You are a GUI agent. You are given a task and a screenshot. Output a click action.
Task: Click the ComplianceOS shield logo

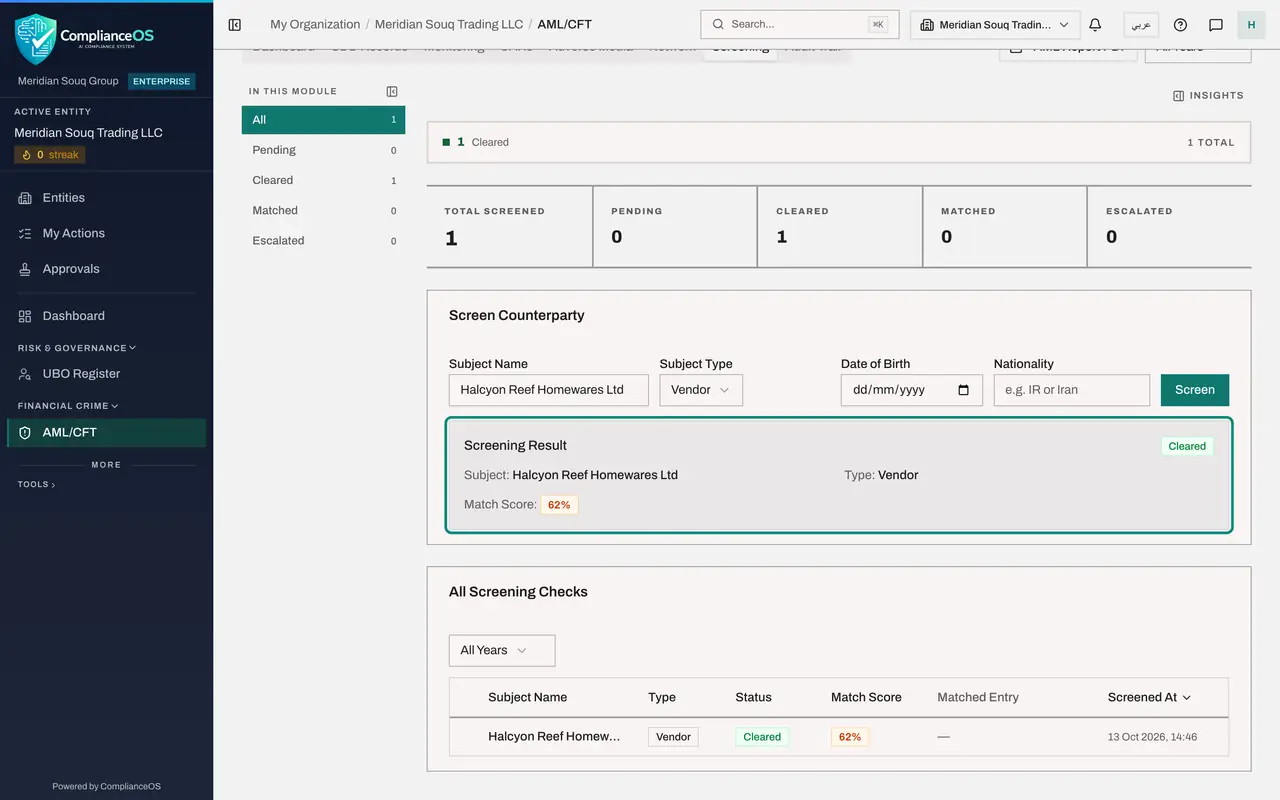pos(35,39)
